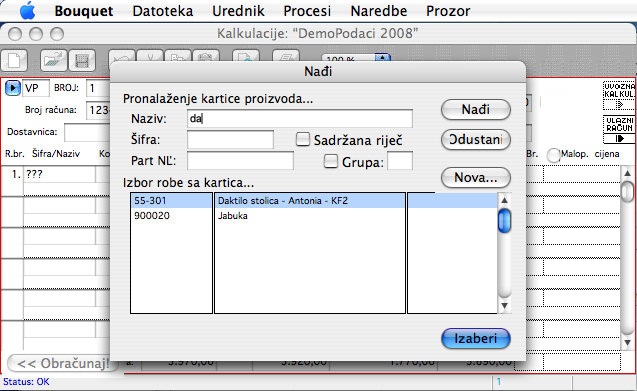Click the Uvozna Kalkul. arrow button
This screenshot has width=637, height=391.
[x=619, y=105]
